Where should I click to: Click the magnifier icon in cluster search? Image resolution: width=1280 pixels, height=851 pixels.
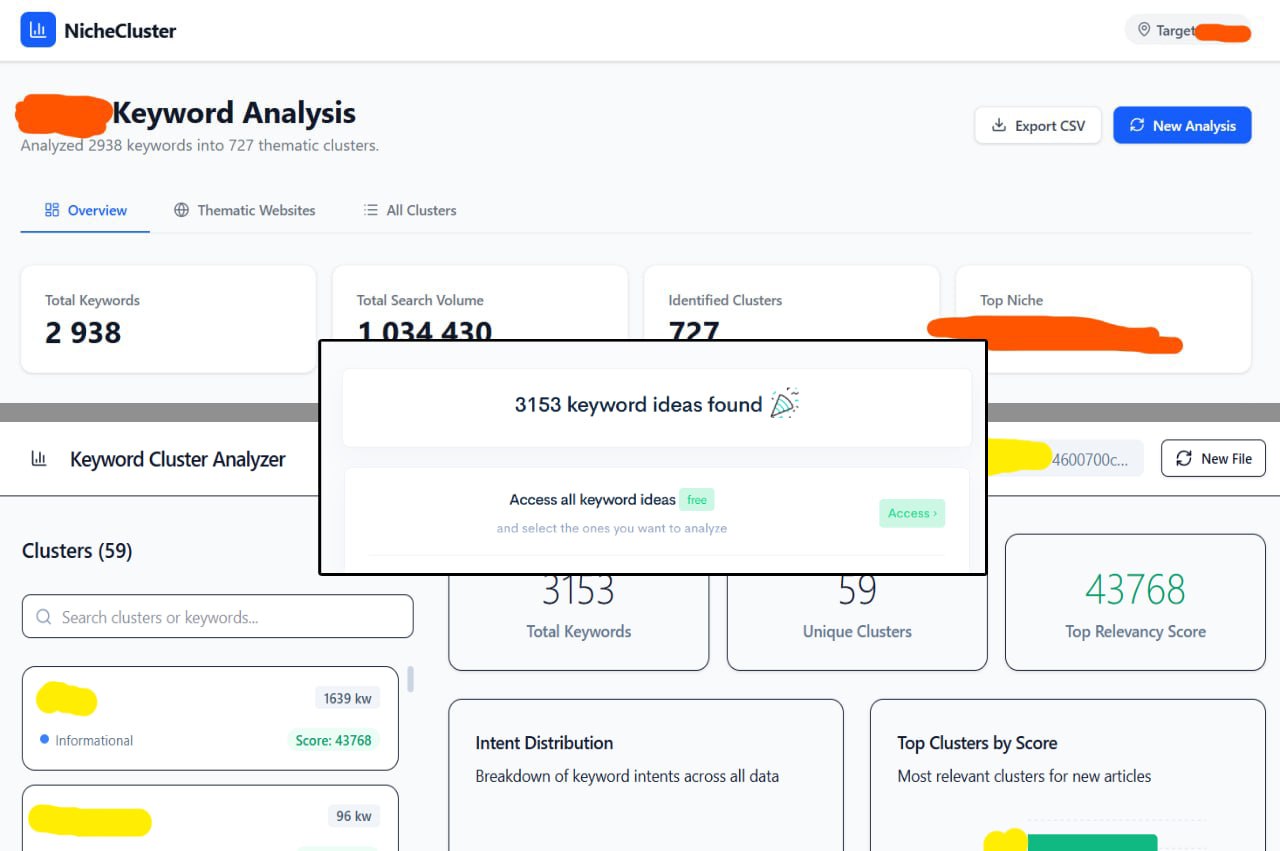[x=44, y=617]
